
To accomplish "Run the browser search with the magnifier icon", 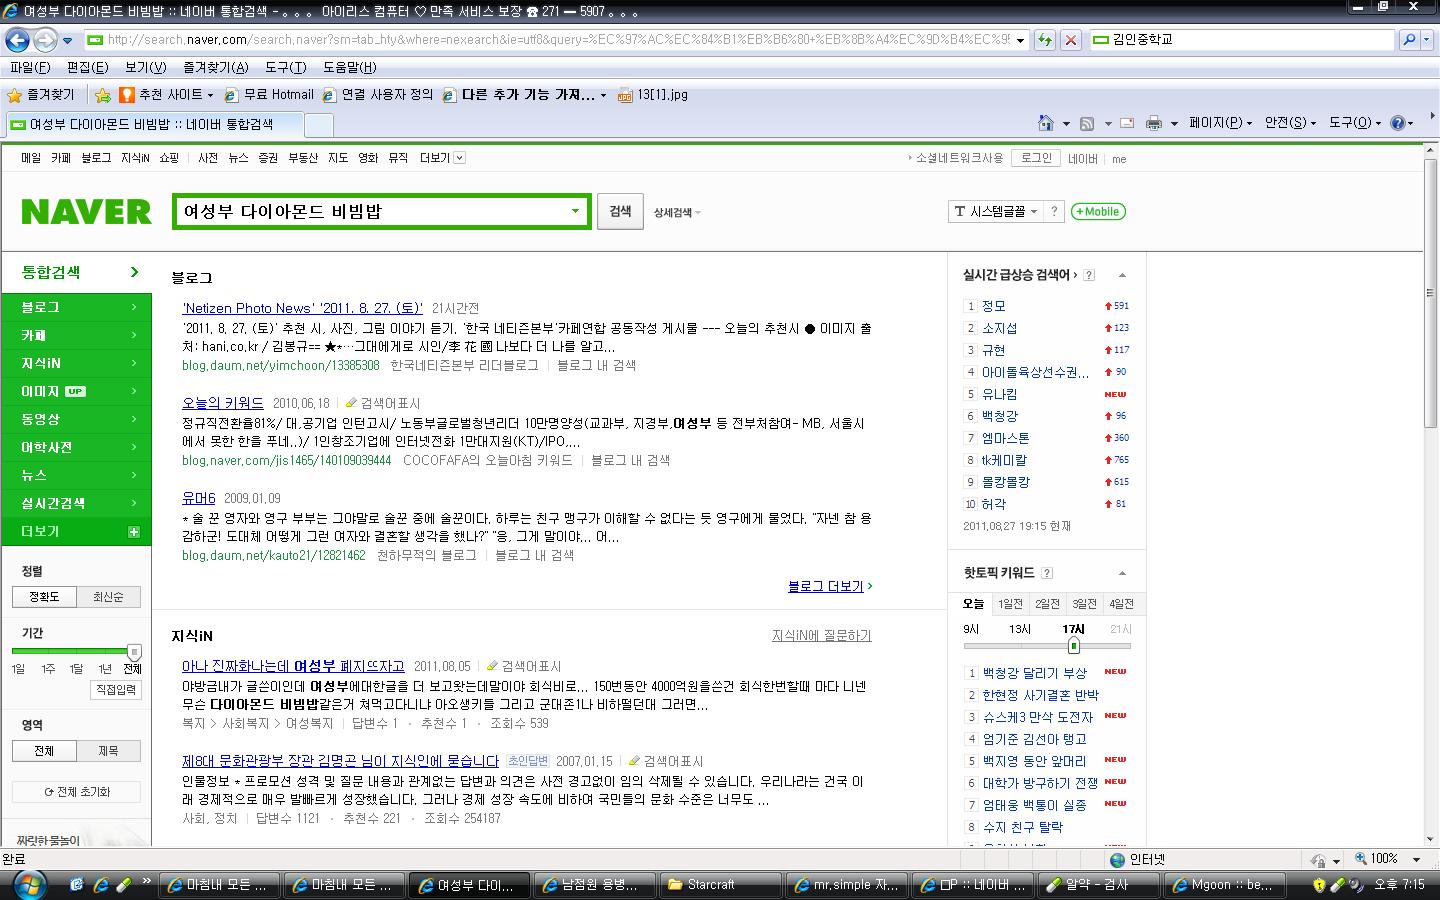I will (x=1409, y=40).
